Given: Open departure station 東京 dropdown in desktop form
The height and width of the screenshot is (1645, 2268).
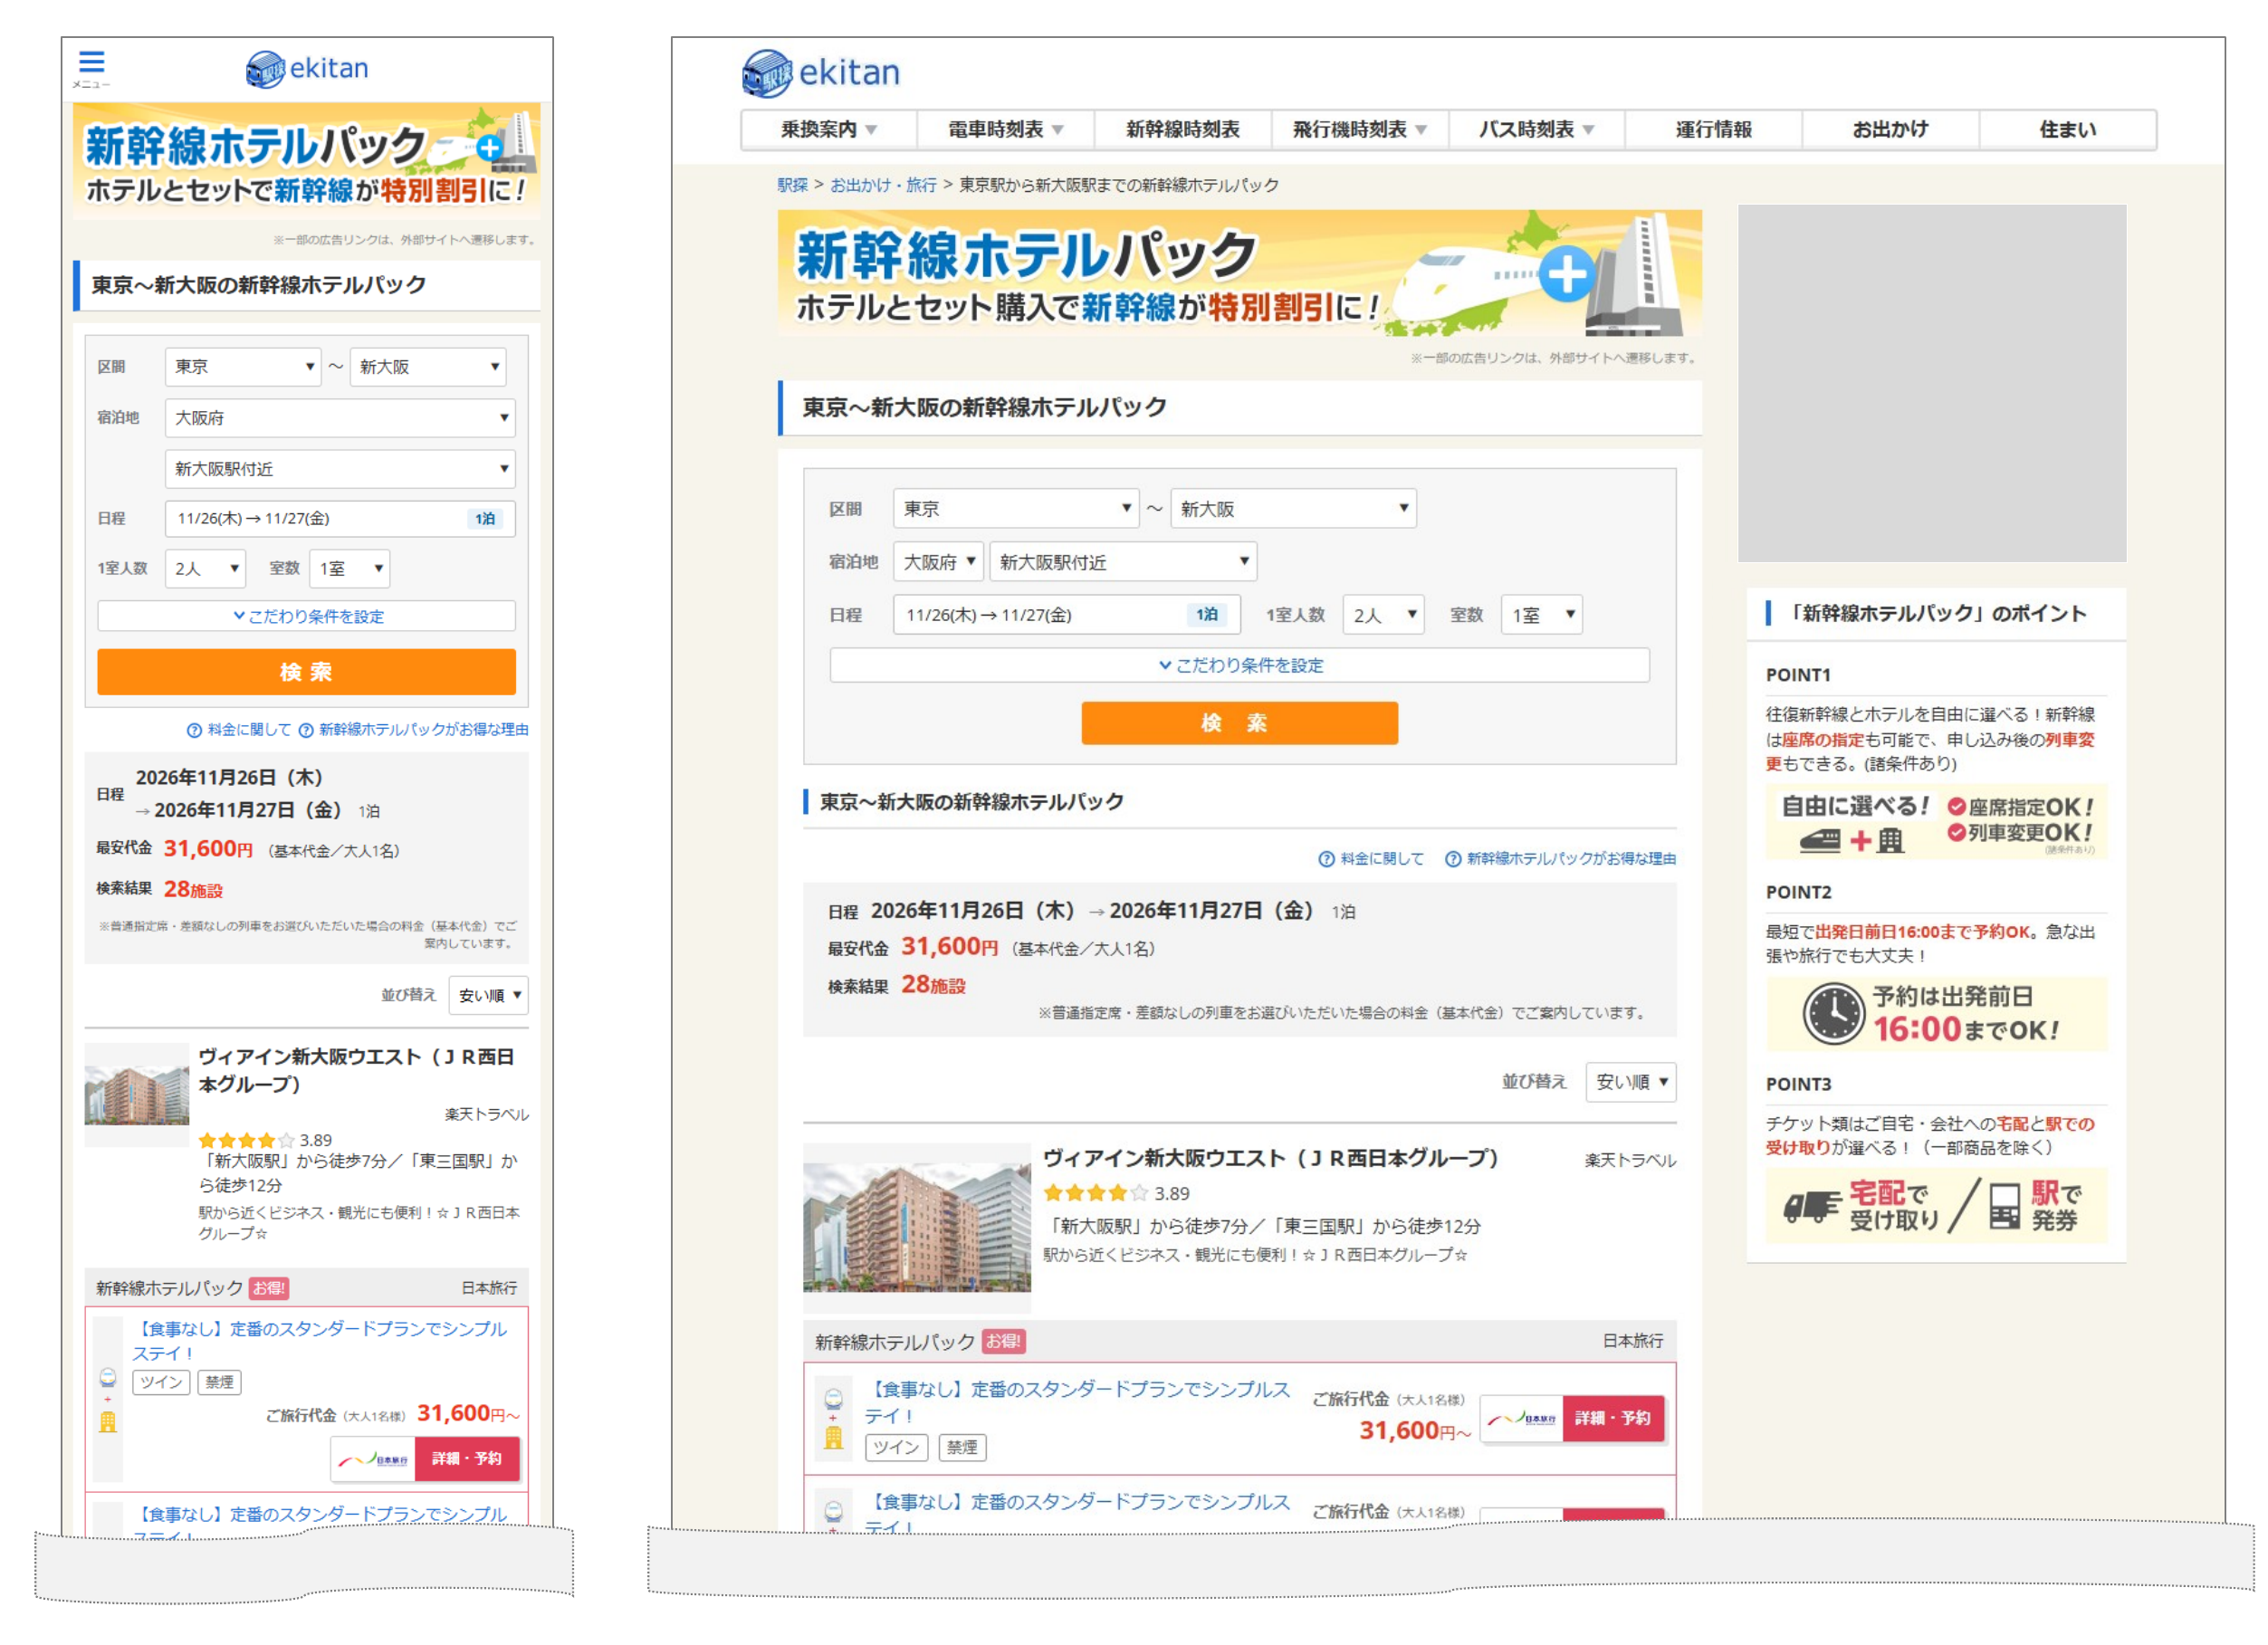Looking at the screenshot, I should click(x=1016, y=508).
